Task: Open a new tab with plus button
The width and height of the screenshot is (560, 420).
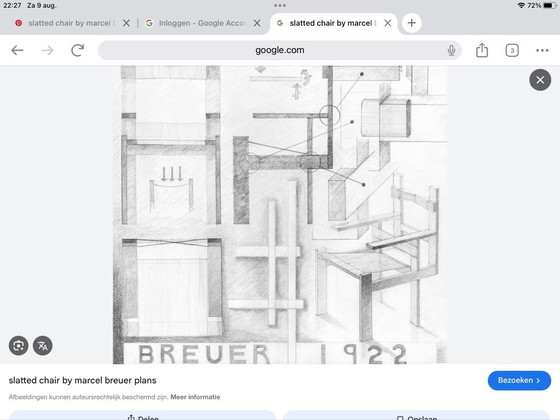Action: click(x=411, y=23)
